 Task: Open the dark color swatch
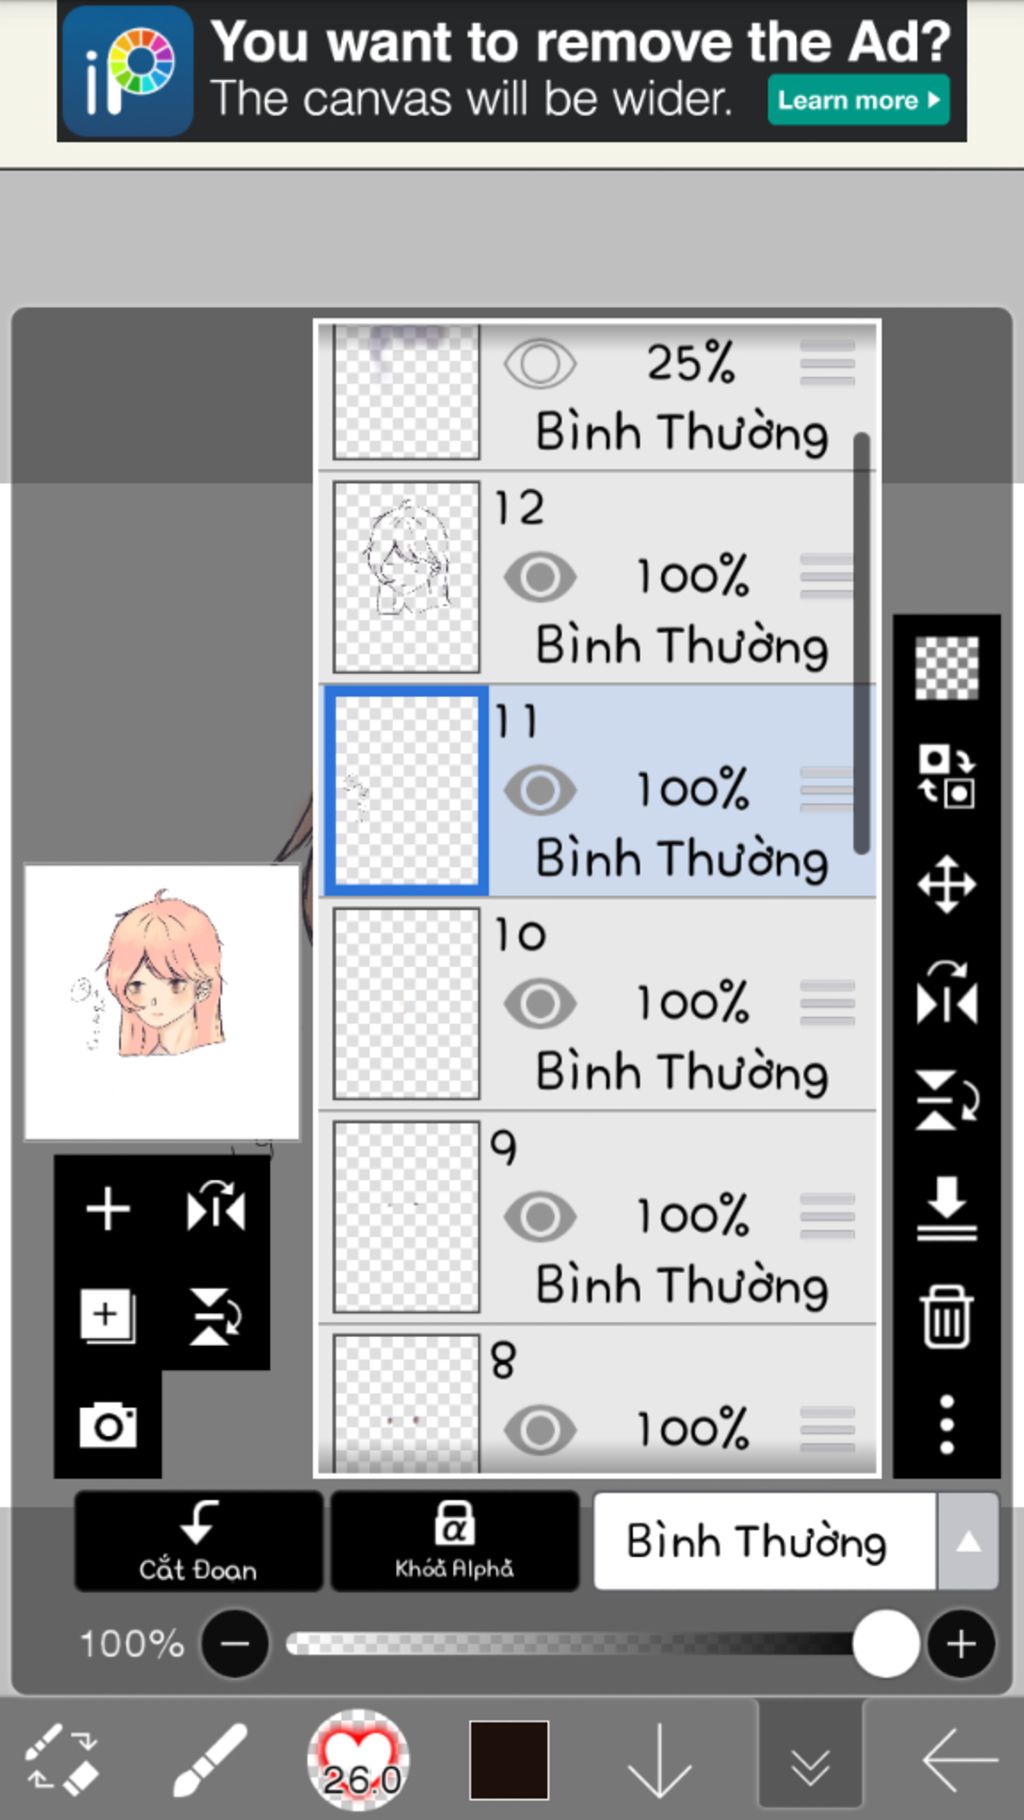click(509, 1760)
